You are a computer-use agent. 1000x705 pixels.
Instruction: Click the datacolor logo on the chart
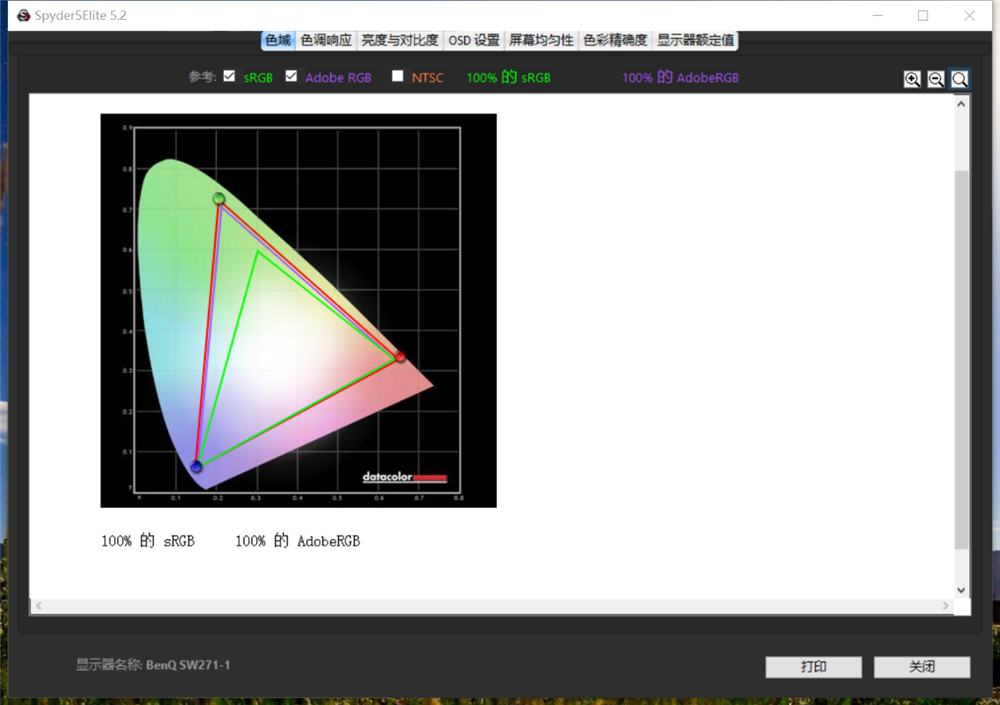click(404, 476)
